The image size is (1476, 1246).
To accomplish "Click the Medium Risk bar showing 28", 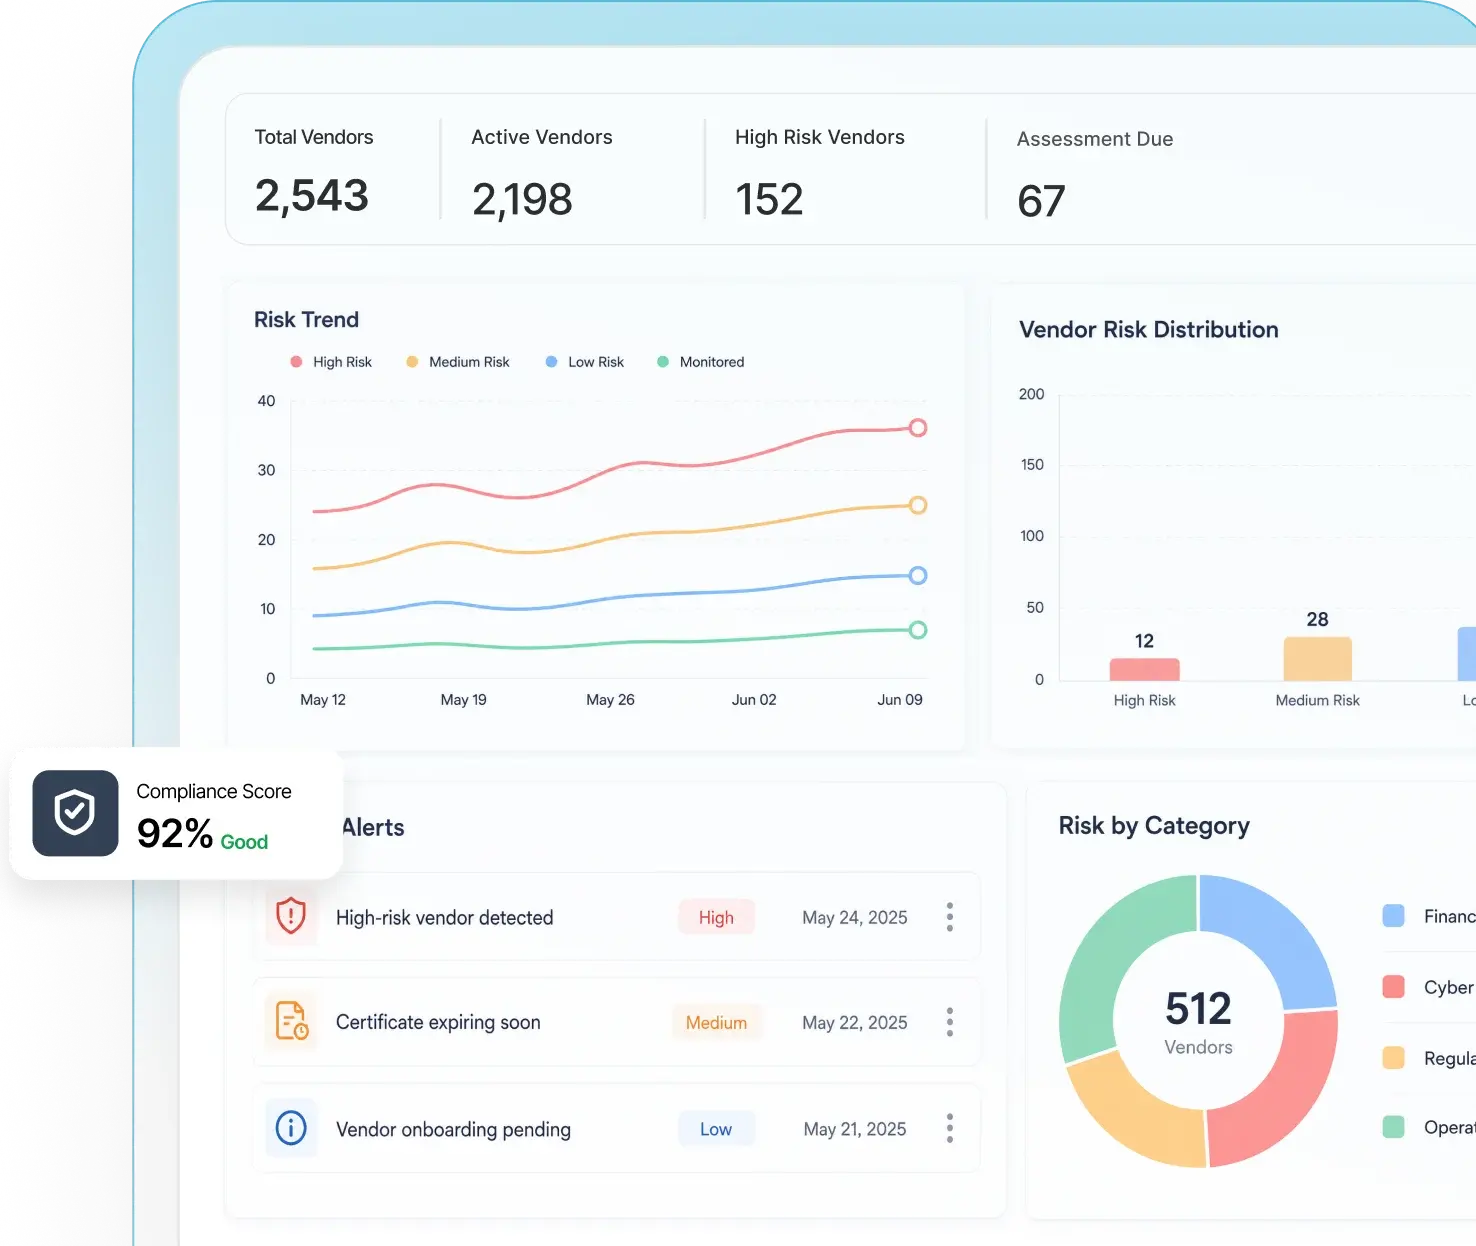I will tap(1318, 658).
